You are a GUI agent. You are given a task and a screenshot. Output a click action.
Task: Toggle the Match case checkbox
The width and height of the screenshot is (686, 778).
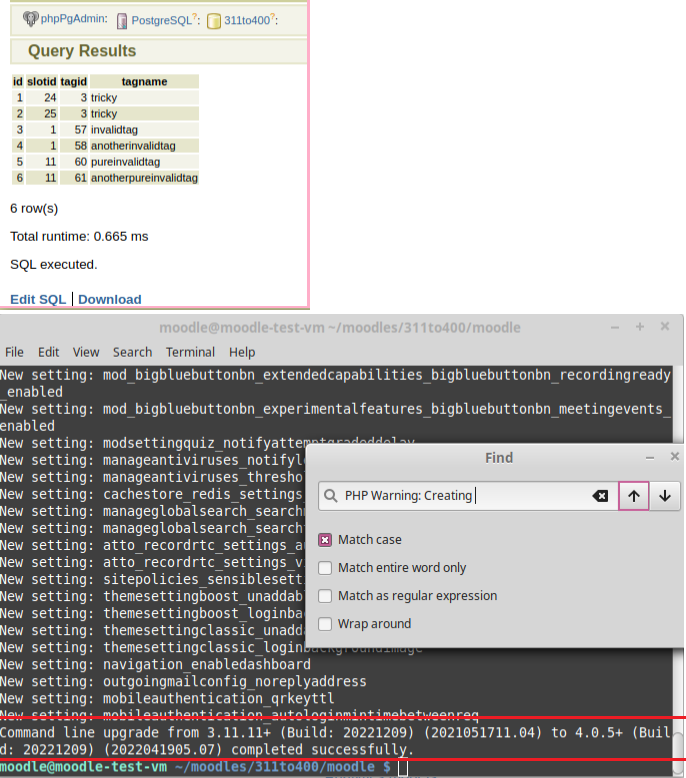(x=325, y=540)
